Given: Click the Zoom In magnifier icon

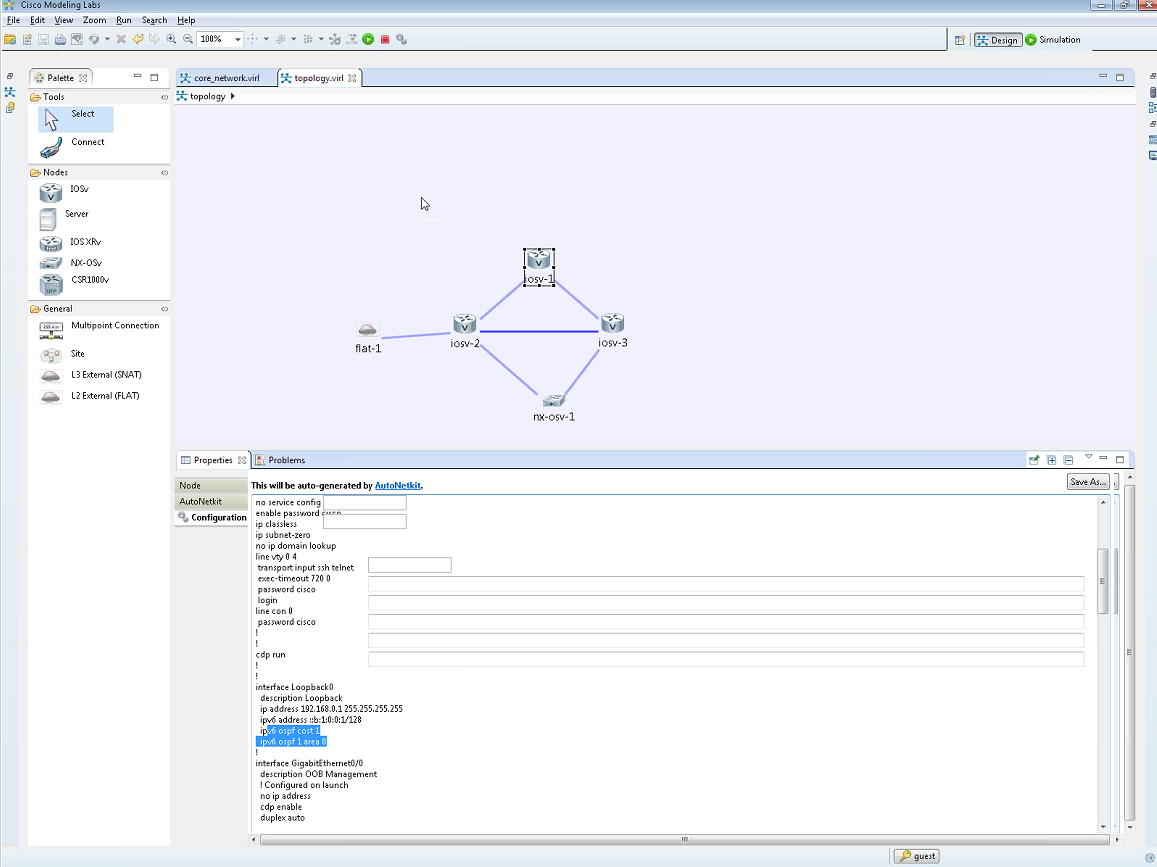Looking at the screenshot, I should point(171,39).
